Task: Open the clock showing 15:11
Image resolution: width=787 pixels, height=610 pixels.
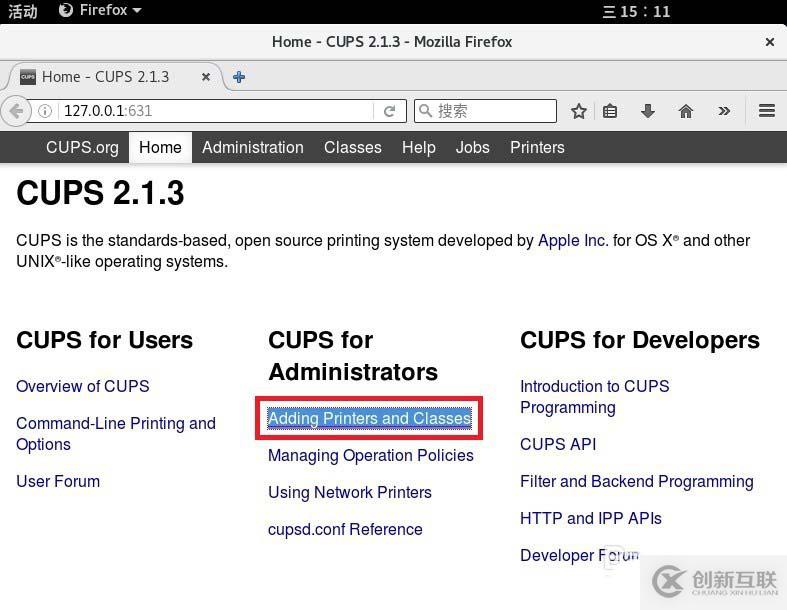Action: 636,11
